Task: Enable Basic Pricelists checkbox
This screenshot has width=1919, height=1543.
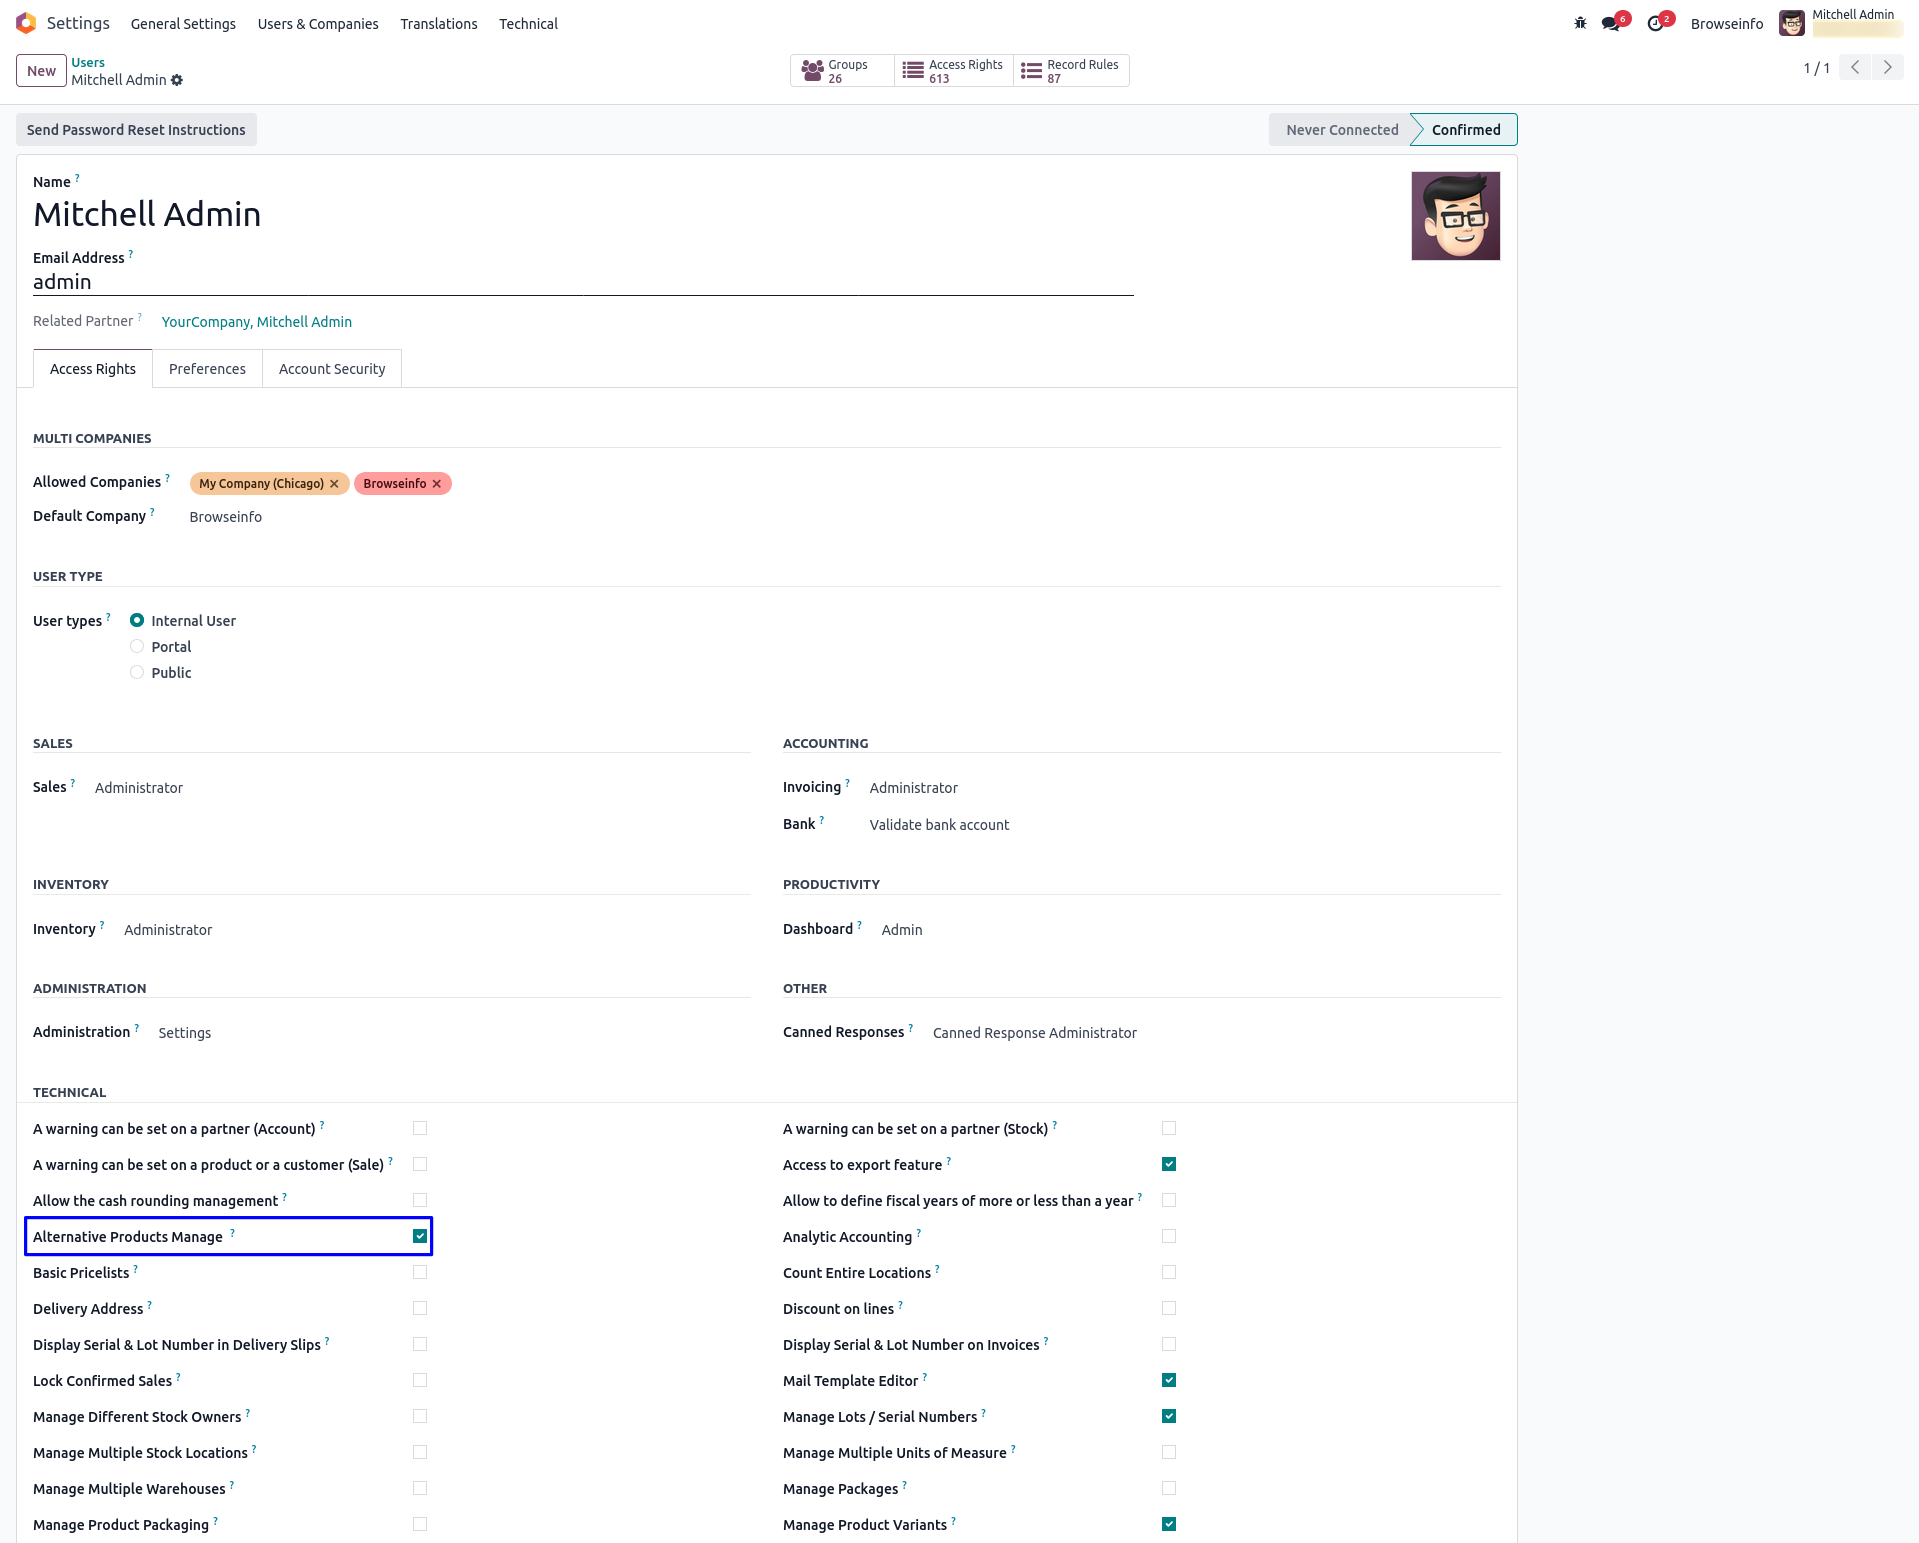Action: [x=420, y=1272]
